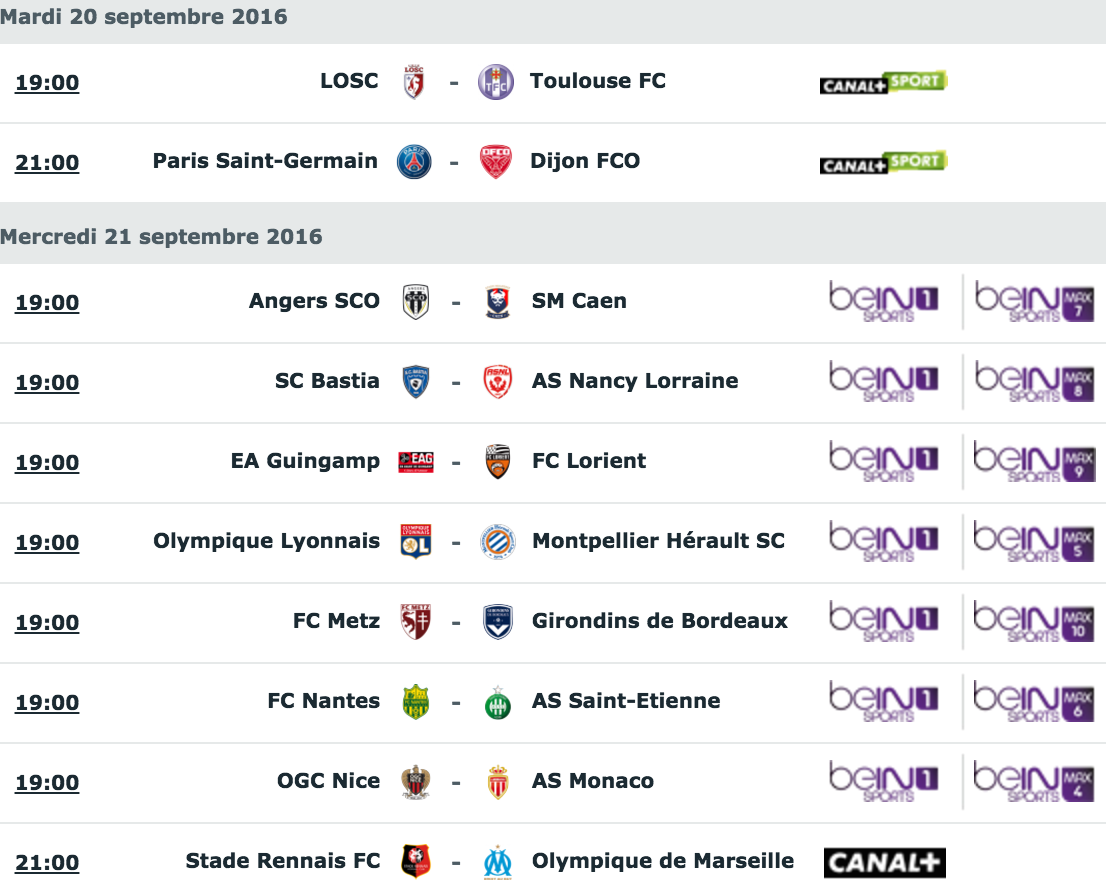Click the Olympique Lyonnais OL crest
Image resolution: width=1106 pixels, height=890 pixels.
click(x=415, y=542)
